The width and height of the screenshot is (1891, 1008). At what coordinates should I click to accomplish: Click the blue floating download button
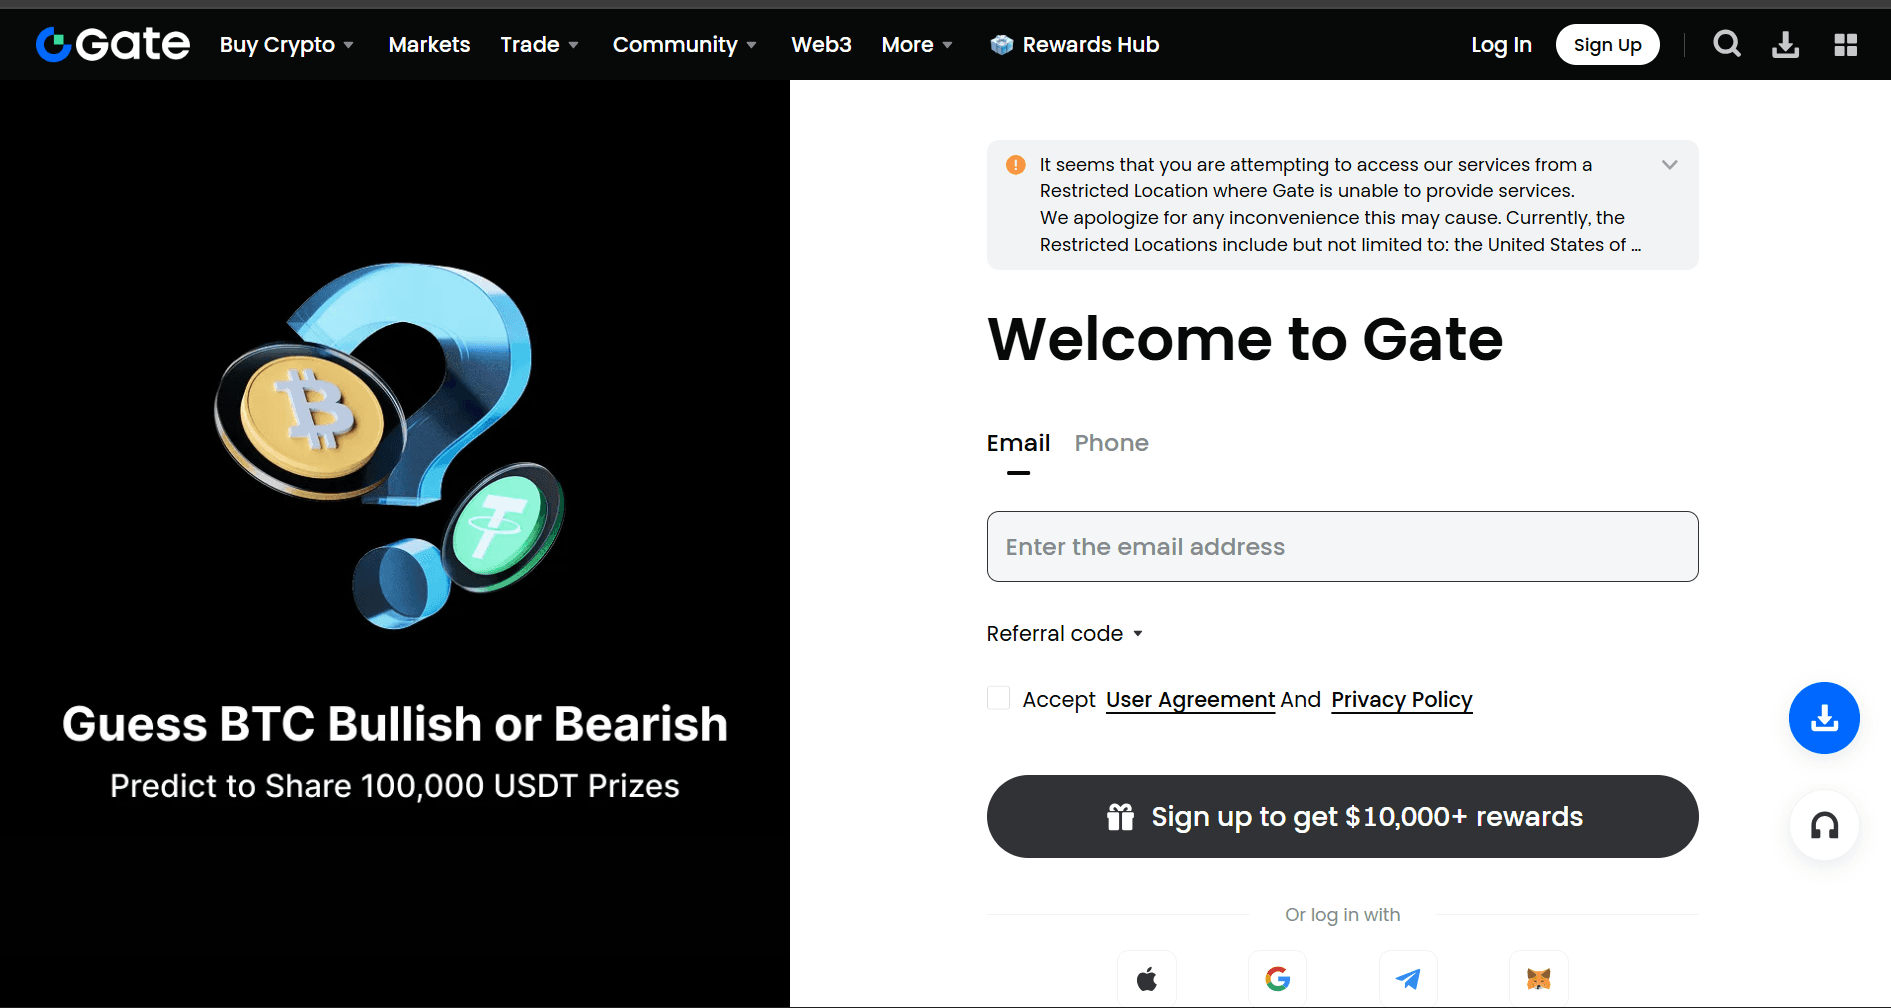[1823, 718]
